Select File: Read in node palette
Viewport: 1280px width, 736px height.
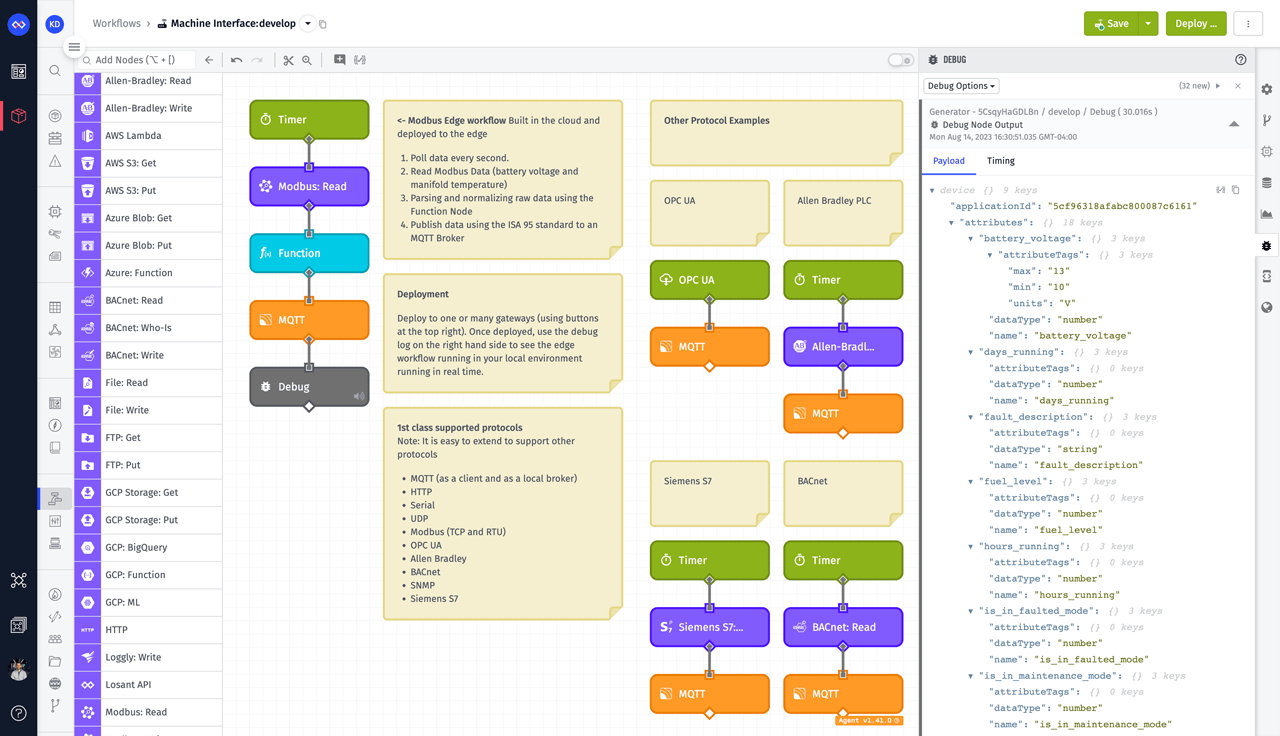click(148, 383)
